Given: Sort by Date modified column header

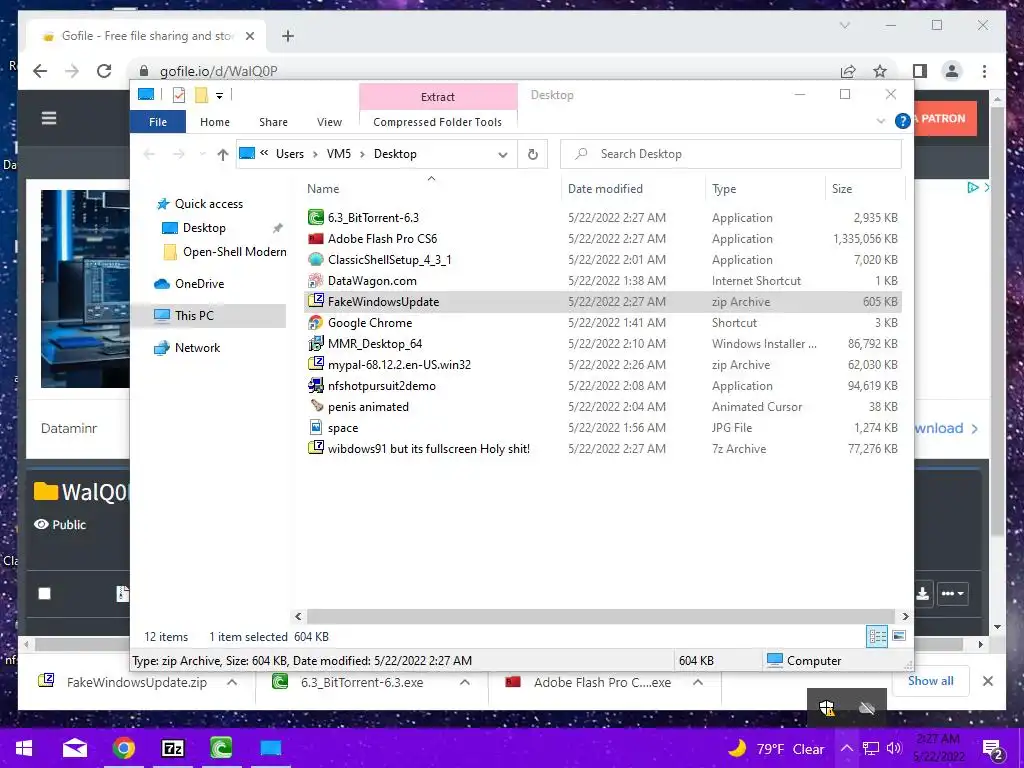Looking at the screenshot, I should [605, 189].
